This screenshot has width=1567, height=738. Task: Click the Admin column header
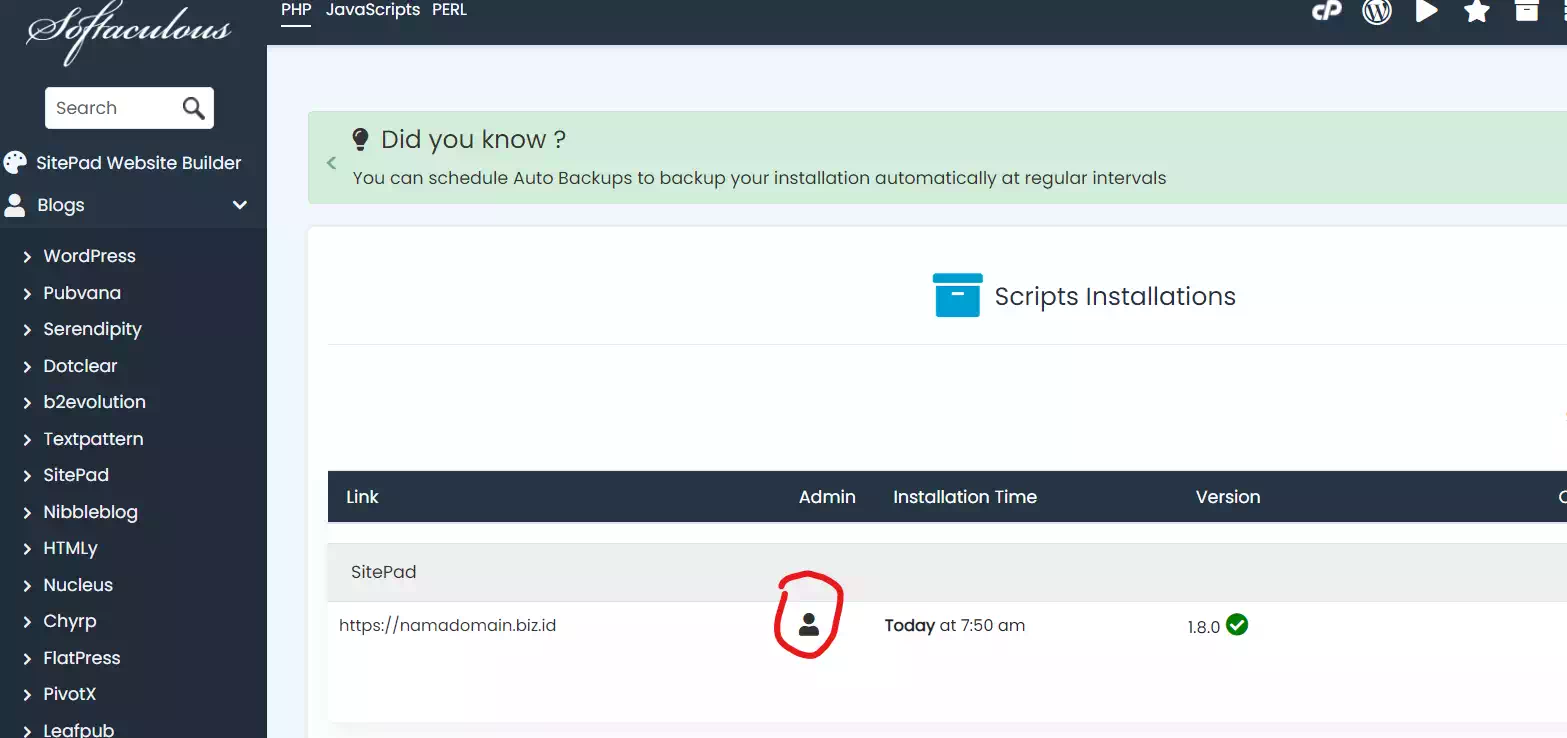coord(827,497)
